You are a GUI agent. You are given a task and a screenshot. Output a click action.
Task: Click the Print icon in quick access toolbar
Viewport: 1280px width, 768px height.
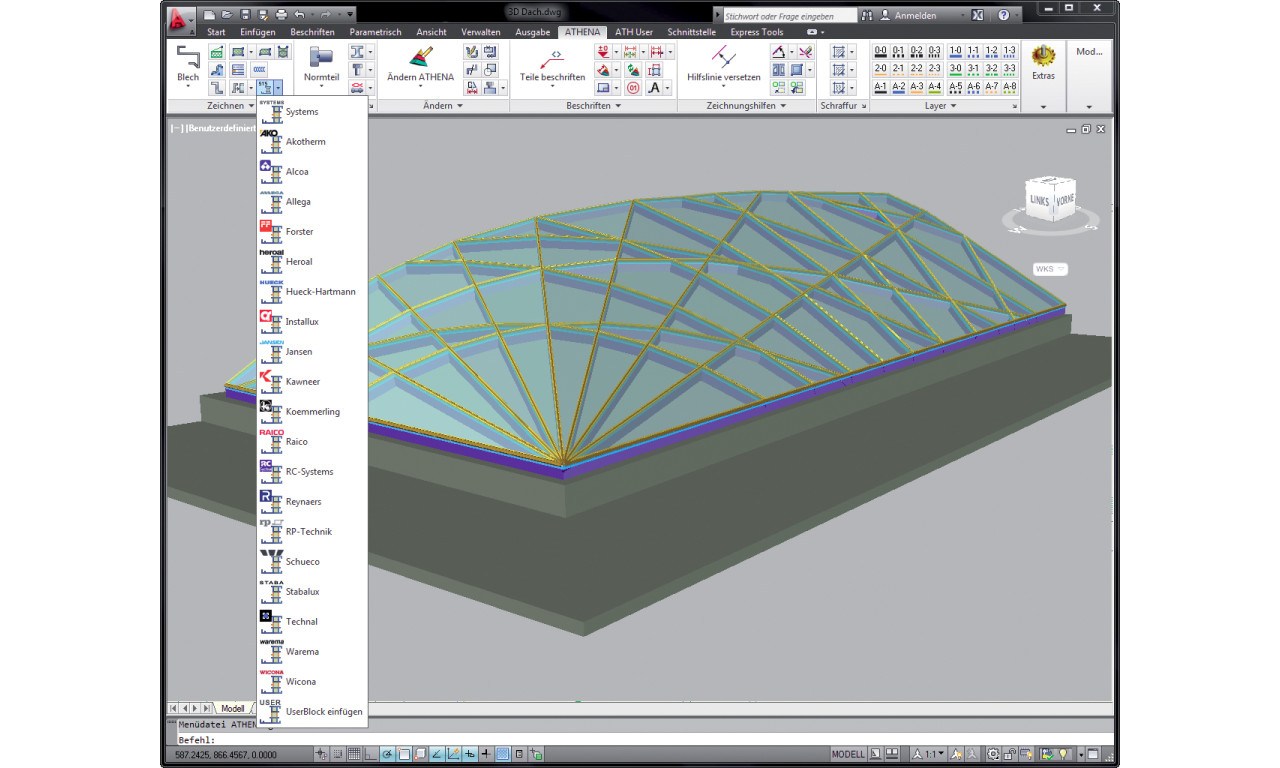click(x=281, y=15)
